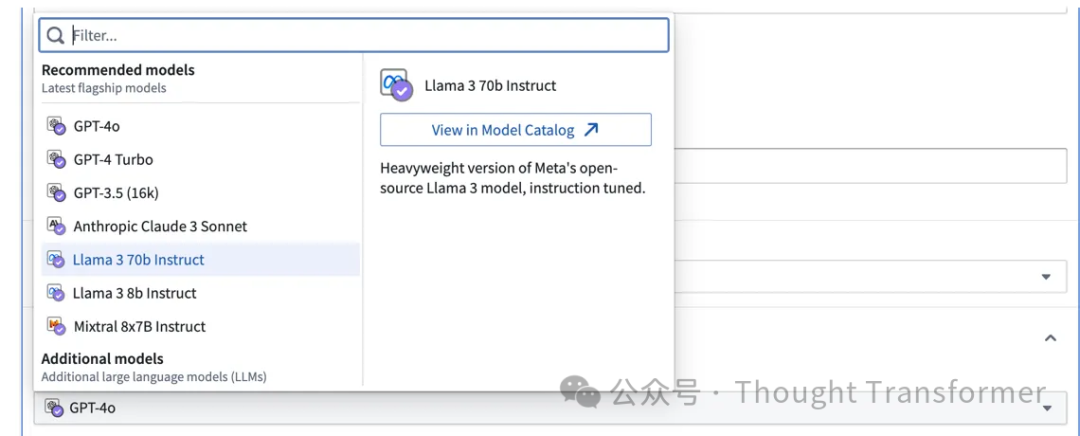1080x436 pixels.
Task: Click the 'Latest flagship models' subtitle
Action: (103, 88)
